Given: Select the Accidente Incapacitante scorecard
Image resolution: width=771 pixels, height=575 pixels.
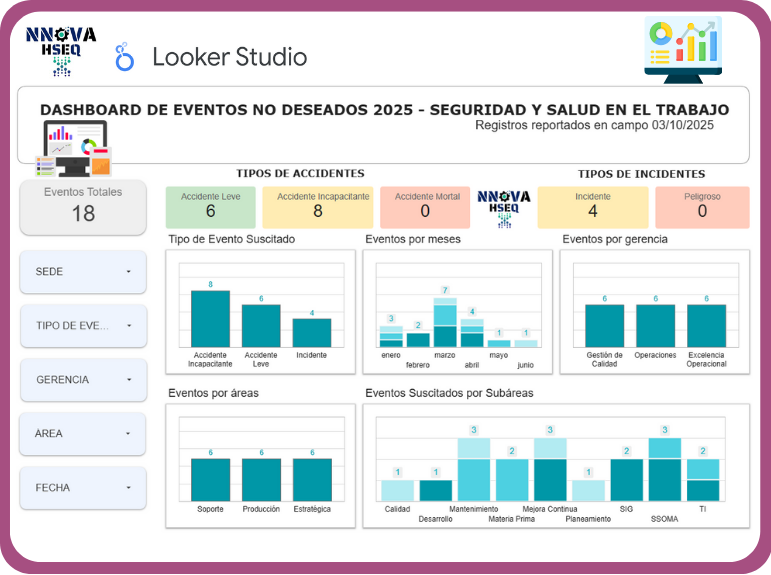Looking at the screenshot, I should tap(317, 206).
